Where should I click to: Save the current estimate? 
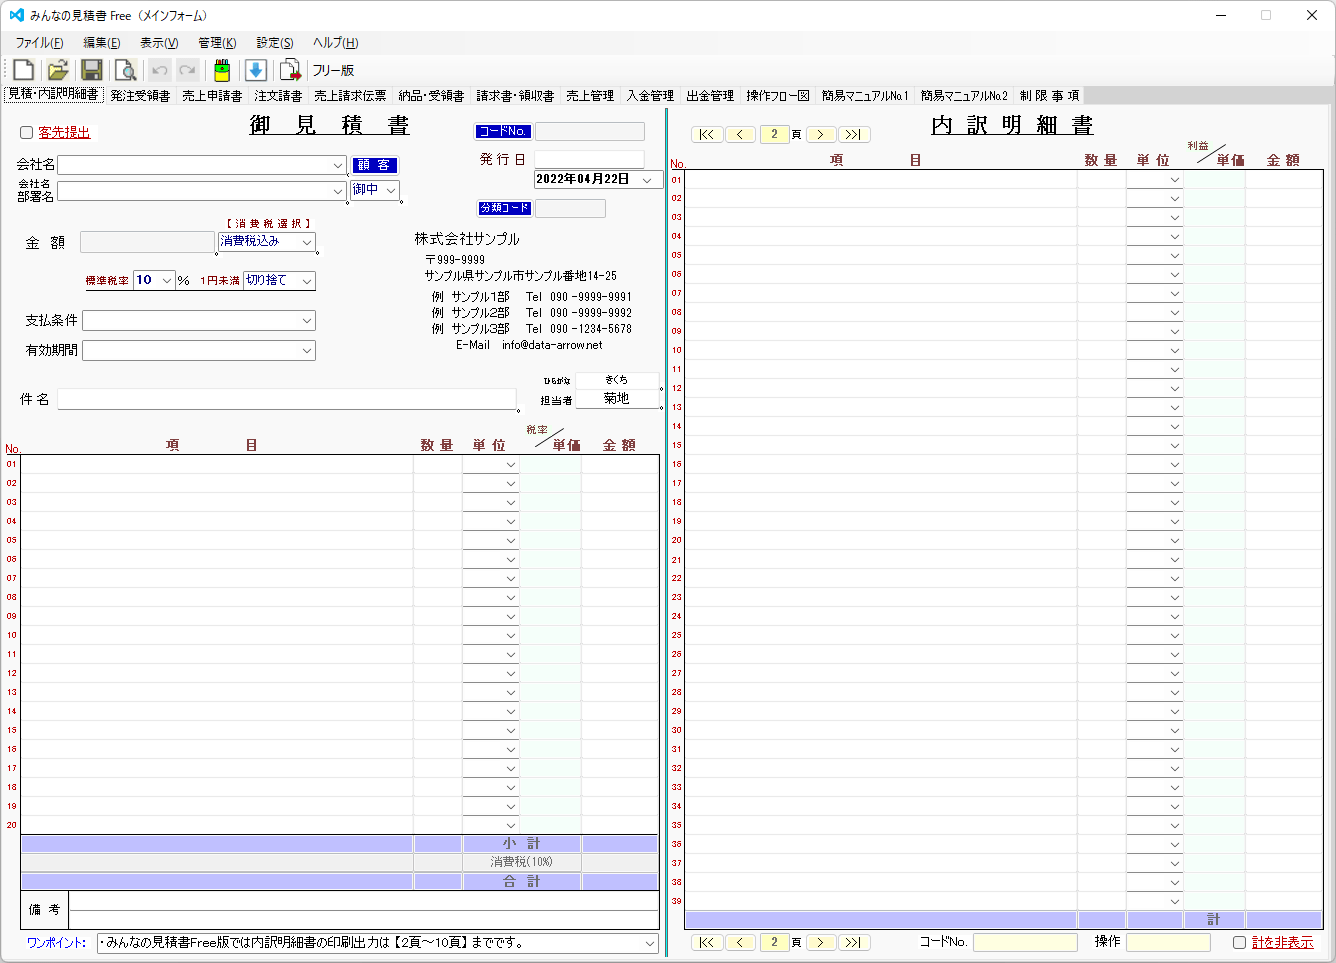pyautogui.click(x=91, y=68)
